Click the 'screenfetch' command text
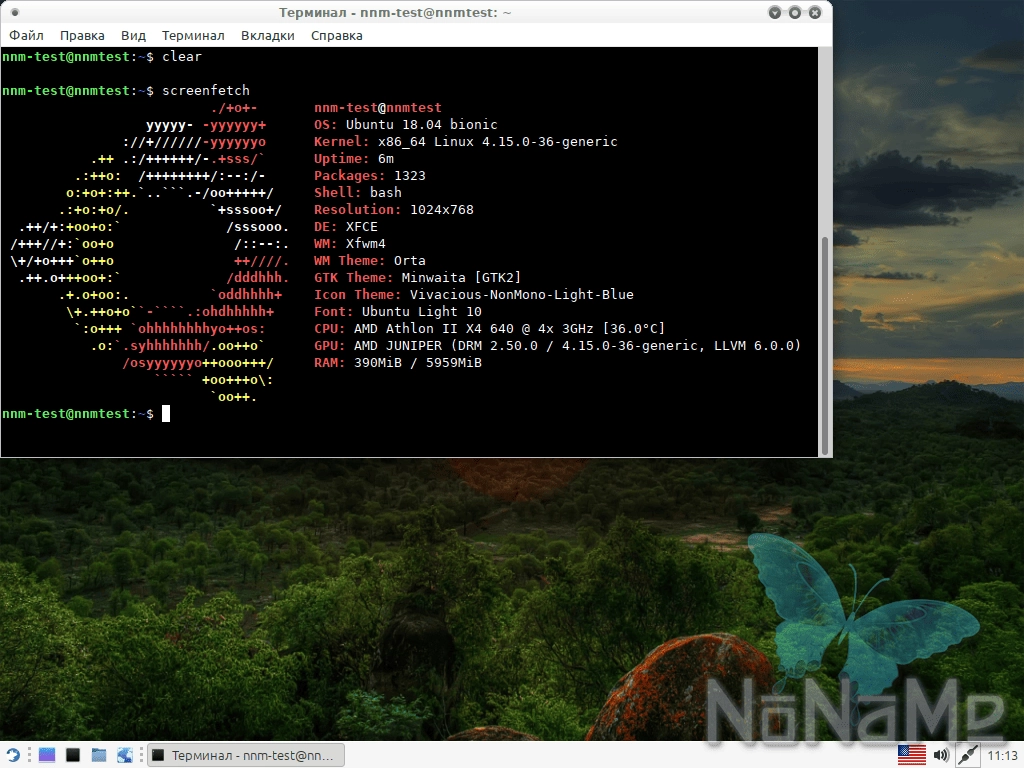 [x=206, y=90]
